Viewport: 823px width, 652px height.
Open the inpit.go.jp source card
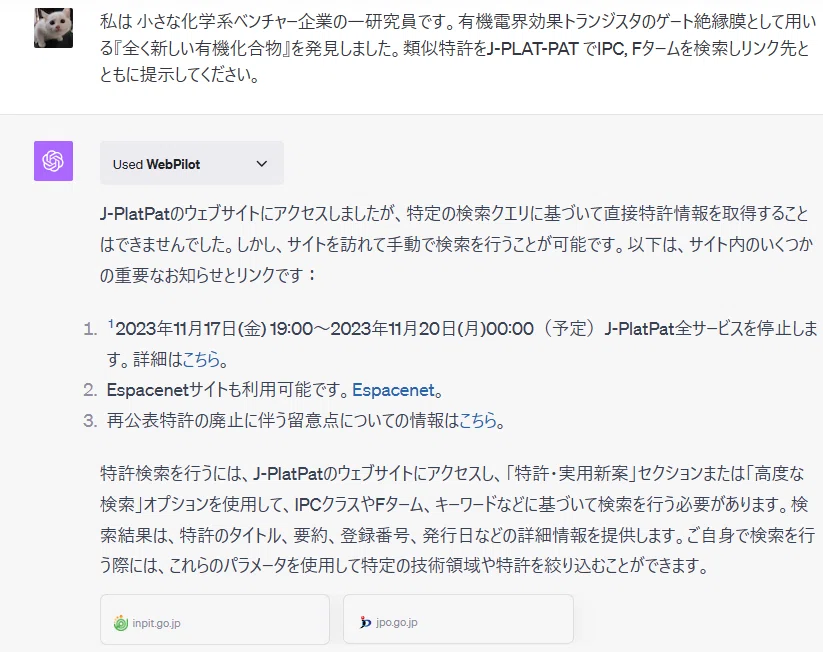pyautogui.click(x=215, y=619)
